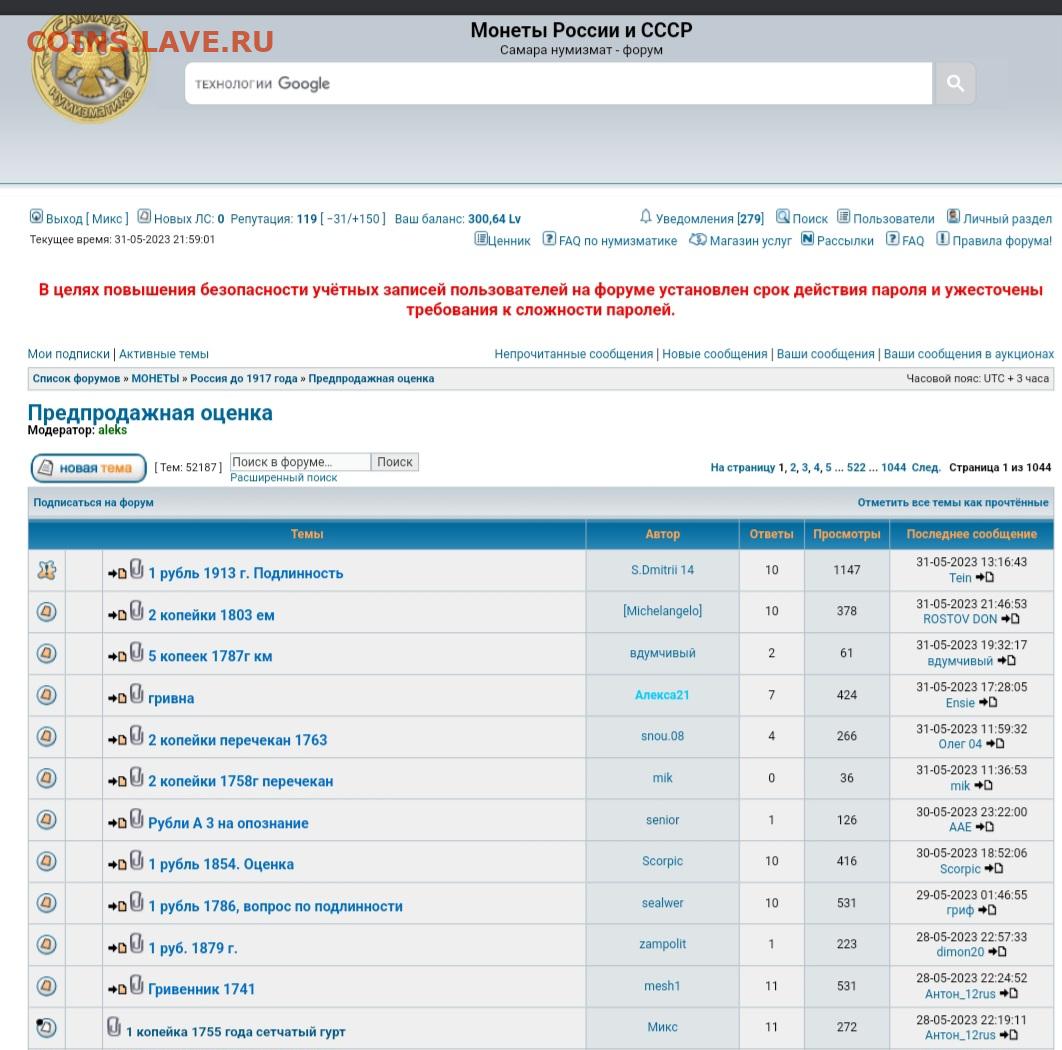Image resolution: width=1062 pixels, height=1050 pixels.
Task: Open Активные темы
Action: 164,354
